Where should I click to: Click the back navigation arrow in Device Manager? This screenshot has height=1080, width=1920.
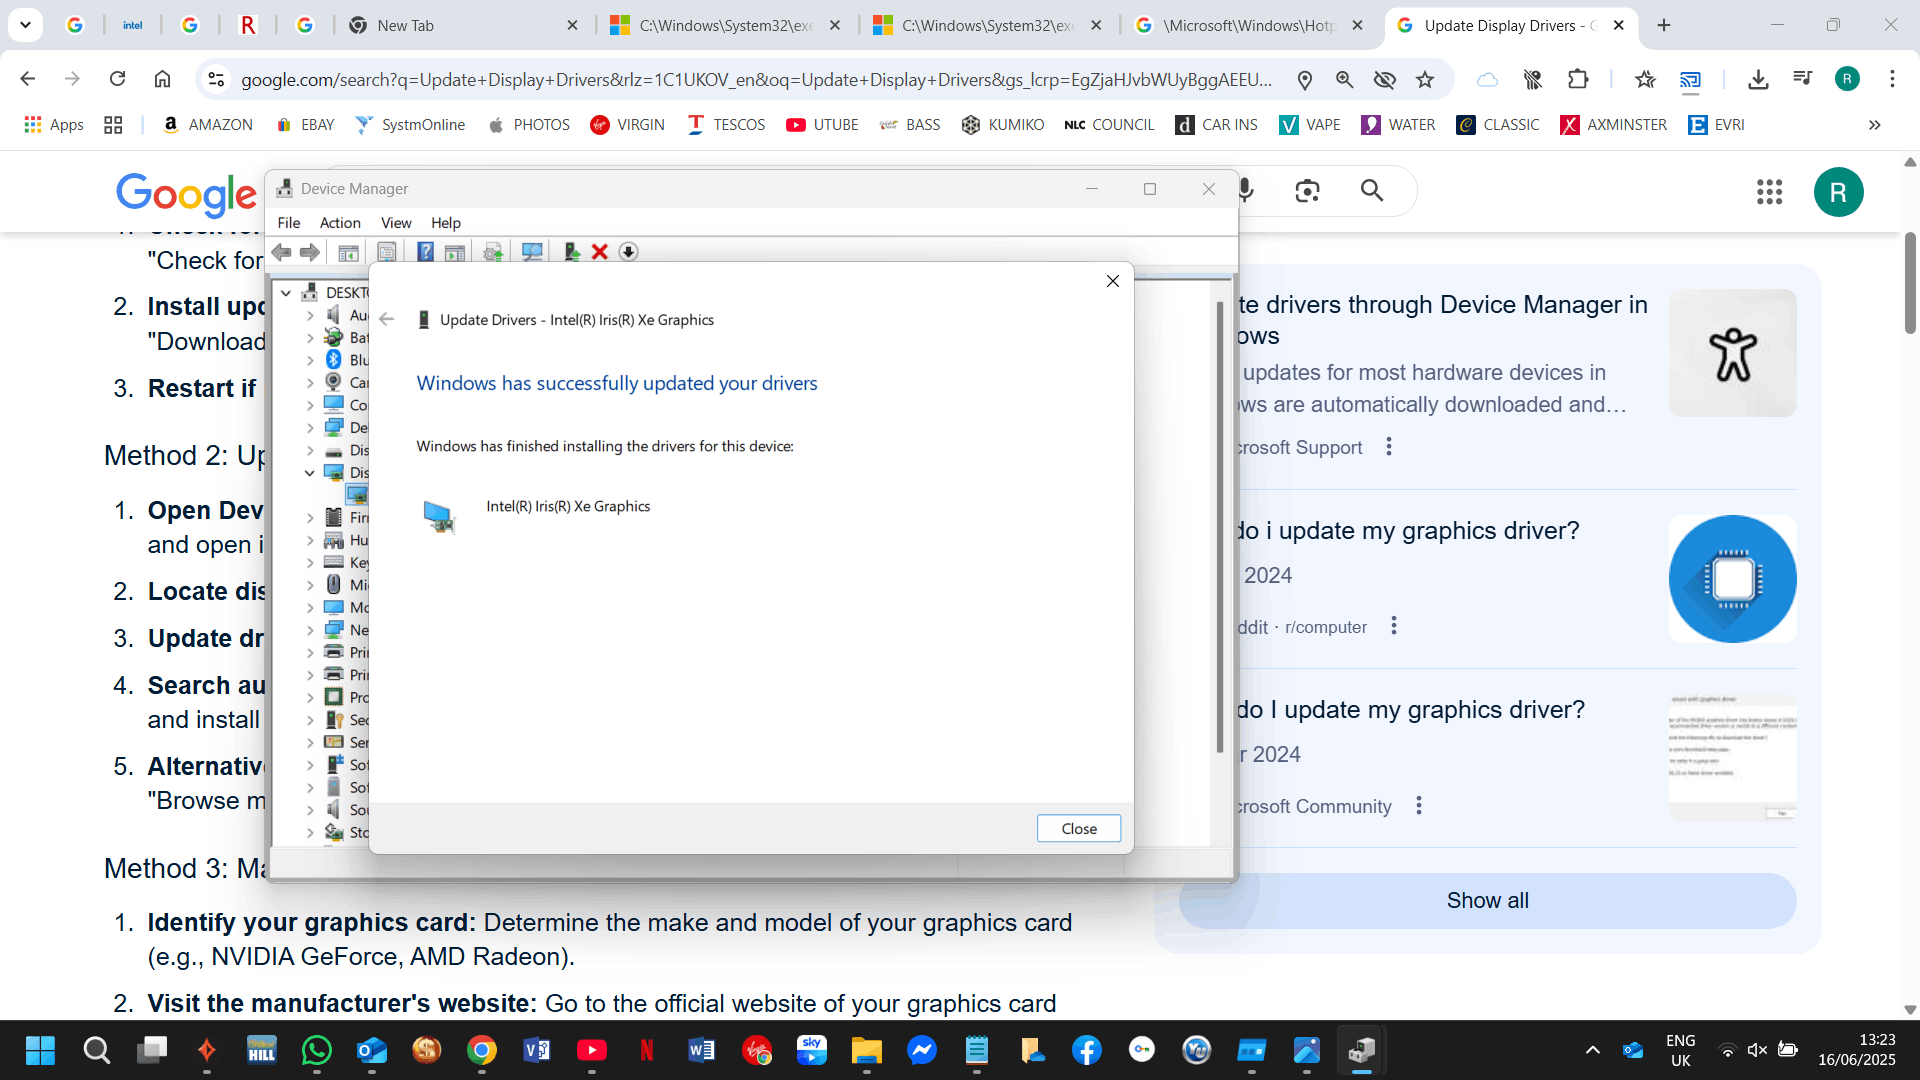click(x=281, y=252)
